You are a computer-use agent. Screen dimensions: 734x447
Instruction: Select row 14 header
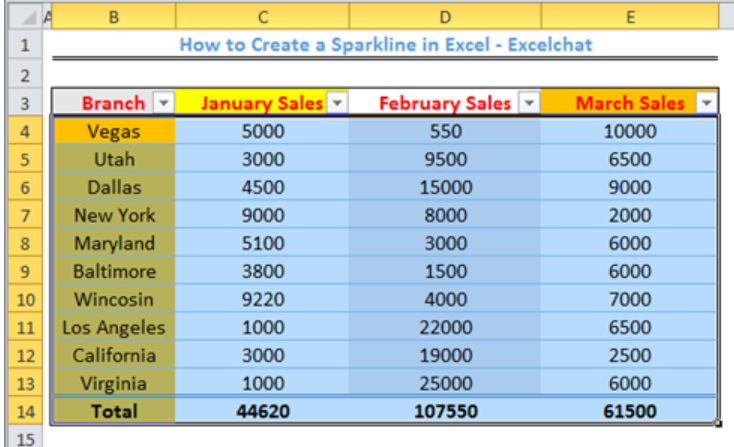click(x=25, y=411)
